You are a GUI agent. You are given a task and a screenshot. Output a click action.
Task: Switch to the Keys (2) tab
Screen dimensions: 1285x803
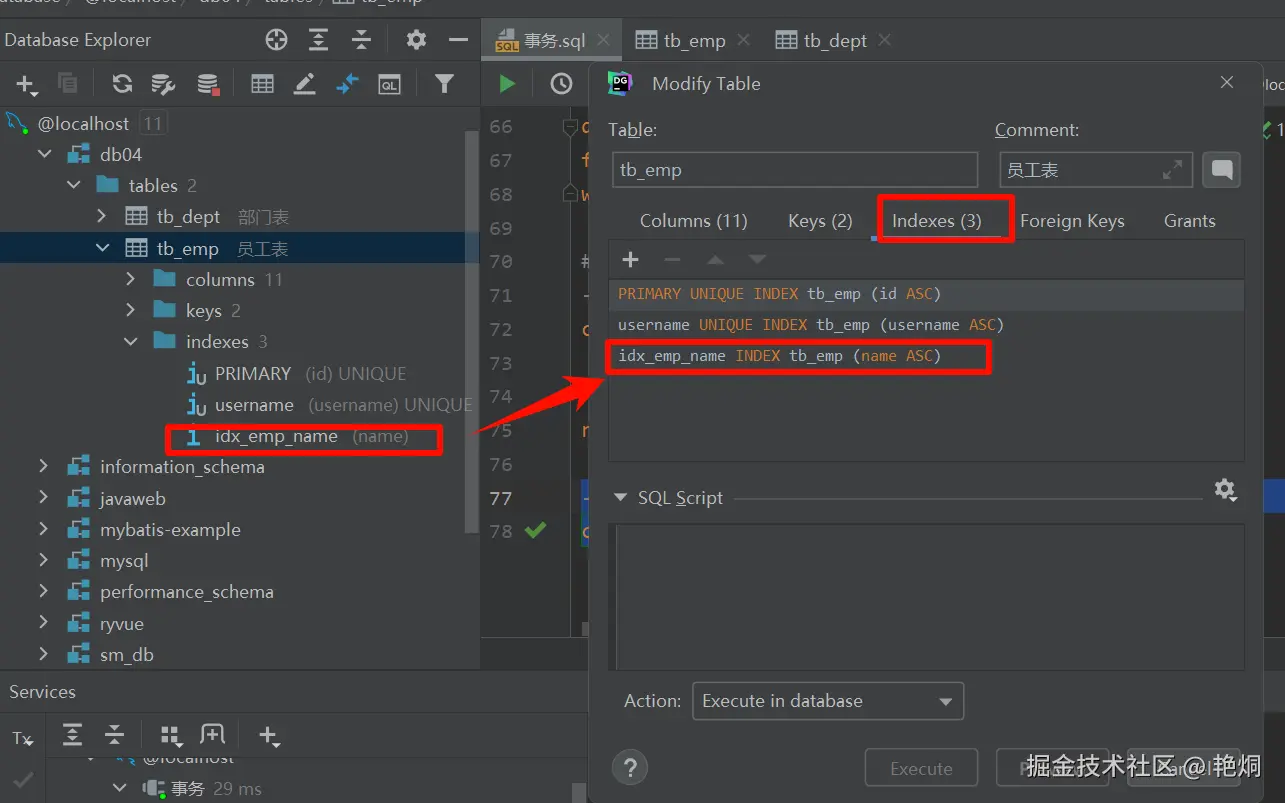coord(819,221)
